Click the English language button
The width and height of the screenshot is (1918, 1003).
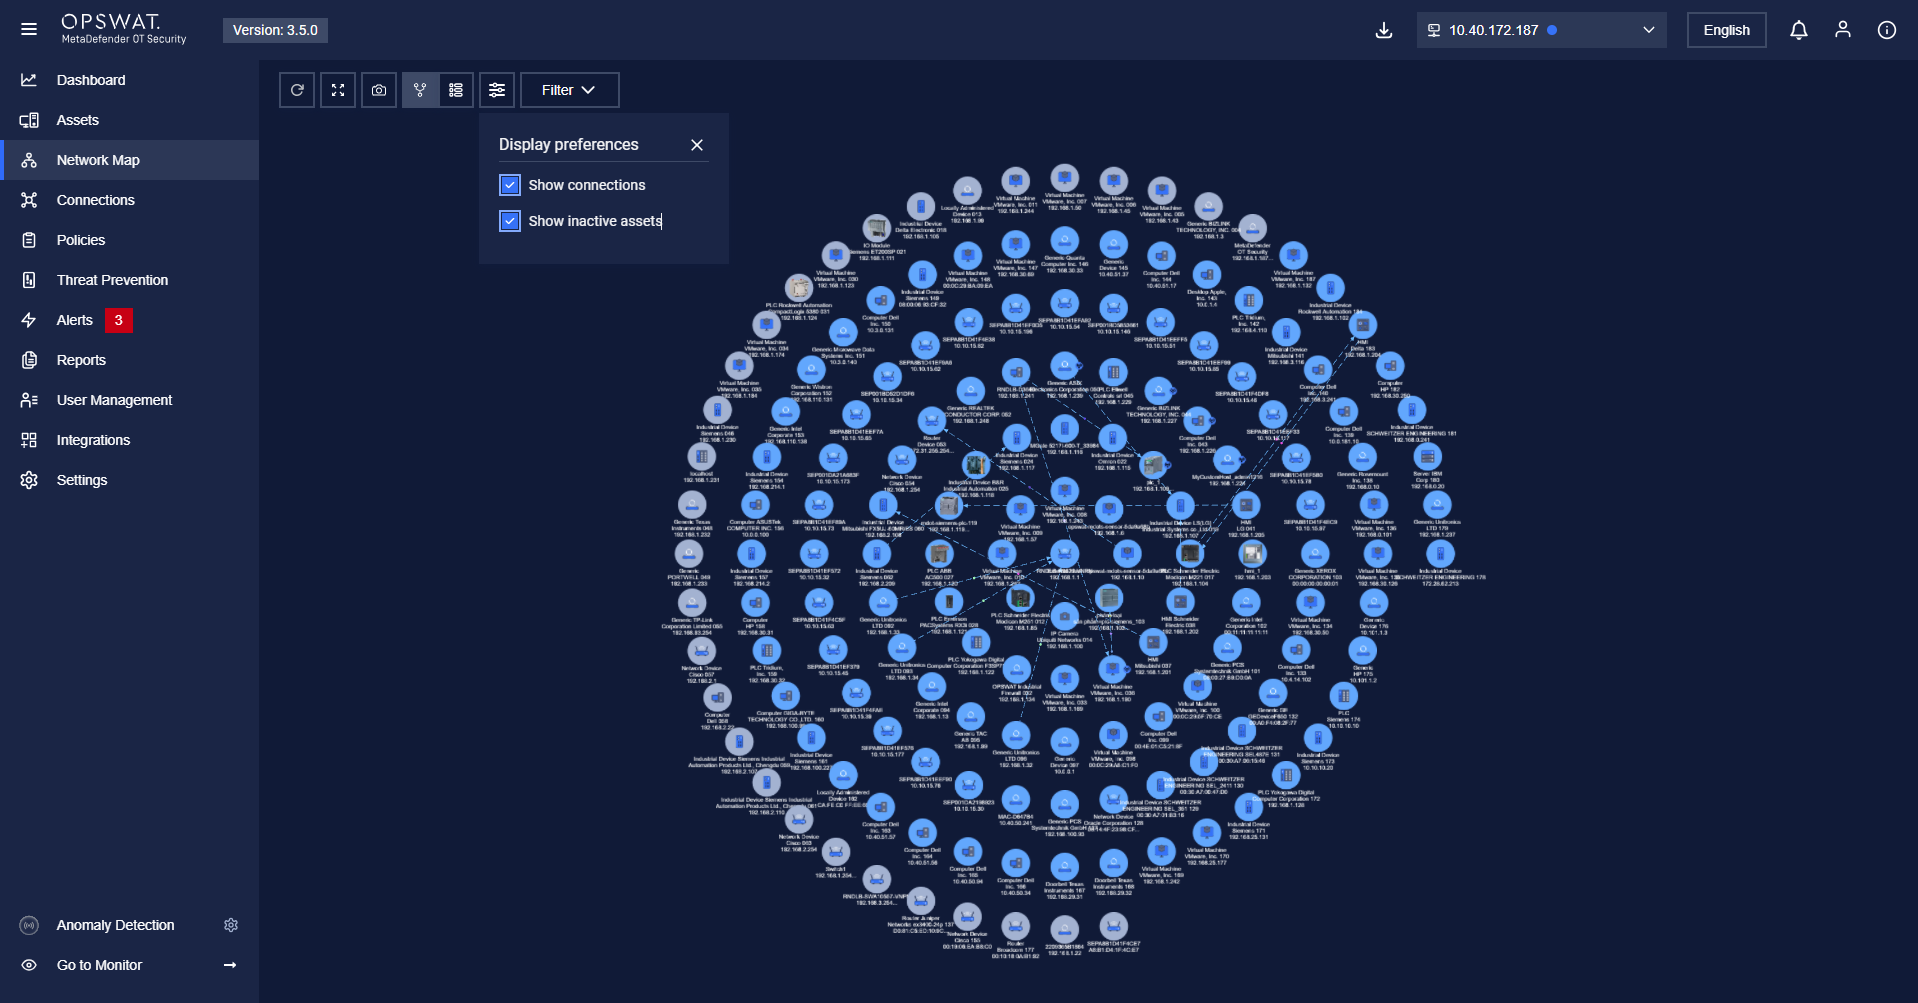[x=1726, y=30]
